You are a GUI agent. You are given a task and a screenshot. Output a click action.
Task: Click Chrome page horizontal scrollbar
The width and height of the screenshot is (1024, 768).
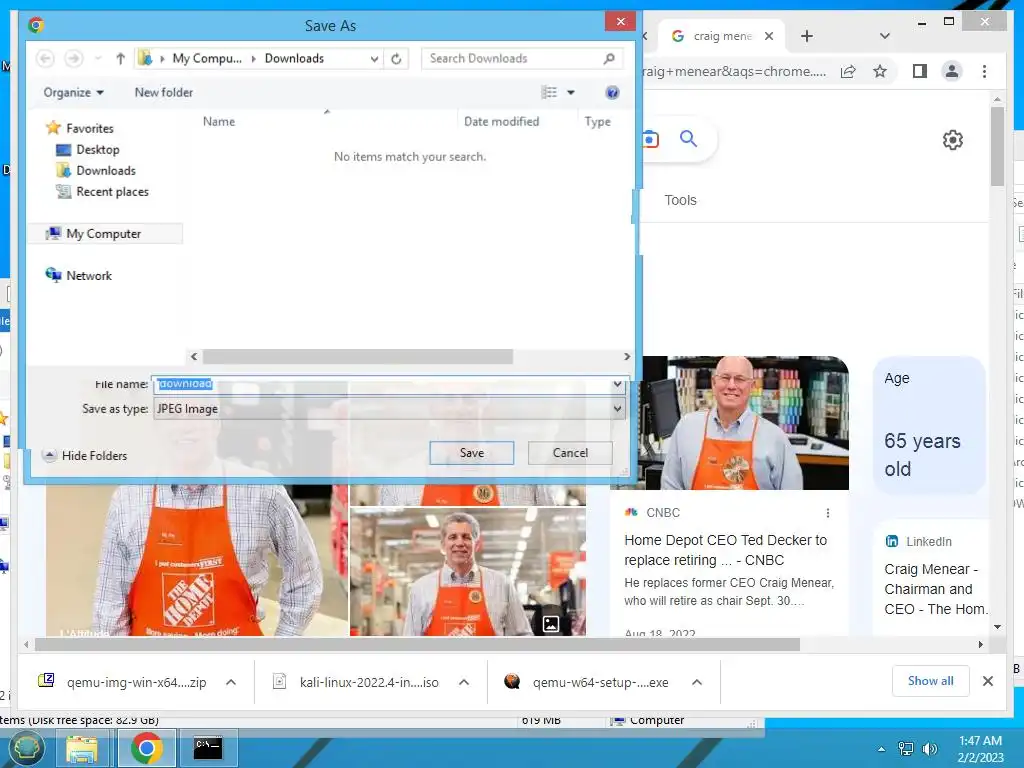coord(418,645)
